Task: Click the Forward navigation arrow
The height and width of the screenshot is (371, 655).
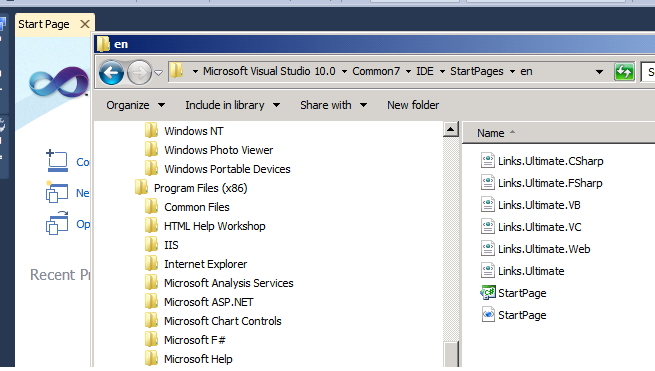Action: [139, 73]
